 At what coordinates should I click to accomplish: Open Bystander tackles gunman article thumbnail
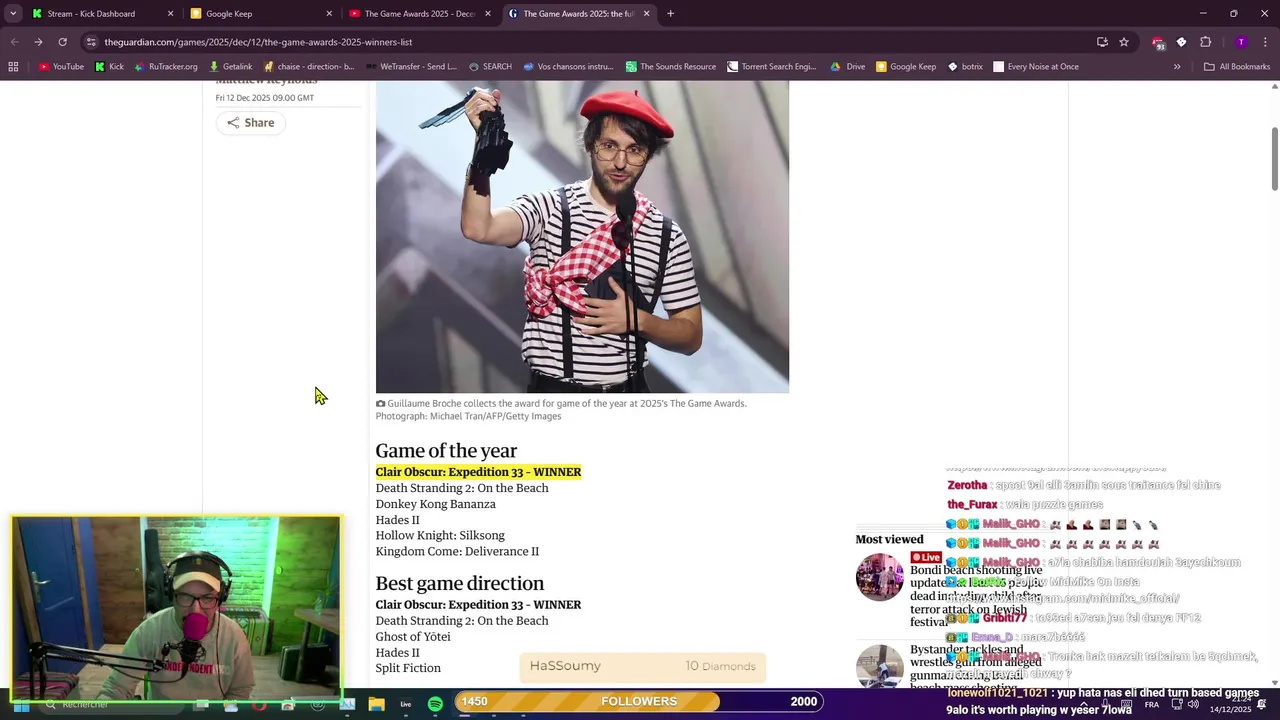879,667
